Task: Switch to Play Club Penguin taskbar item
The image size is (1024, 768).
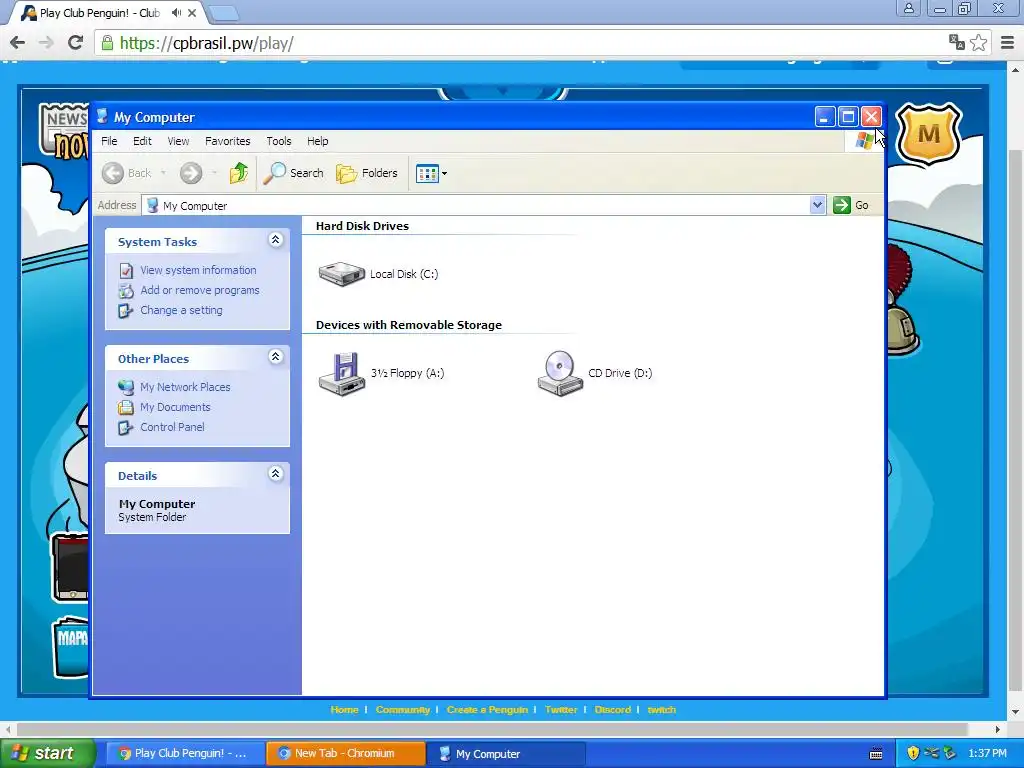Action: (185, 754)
